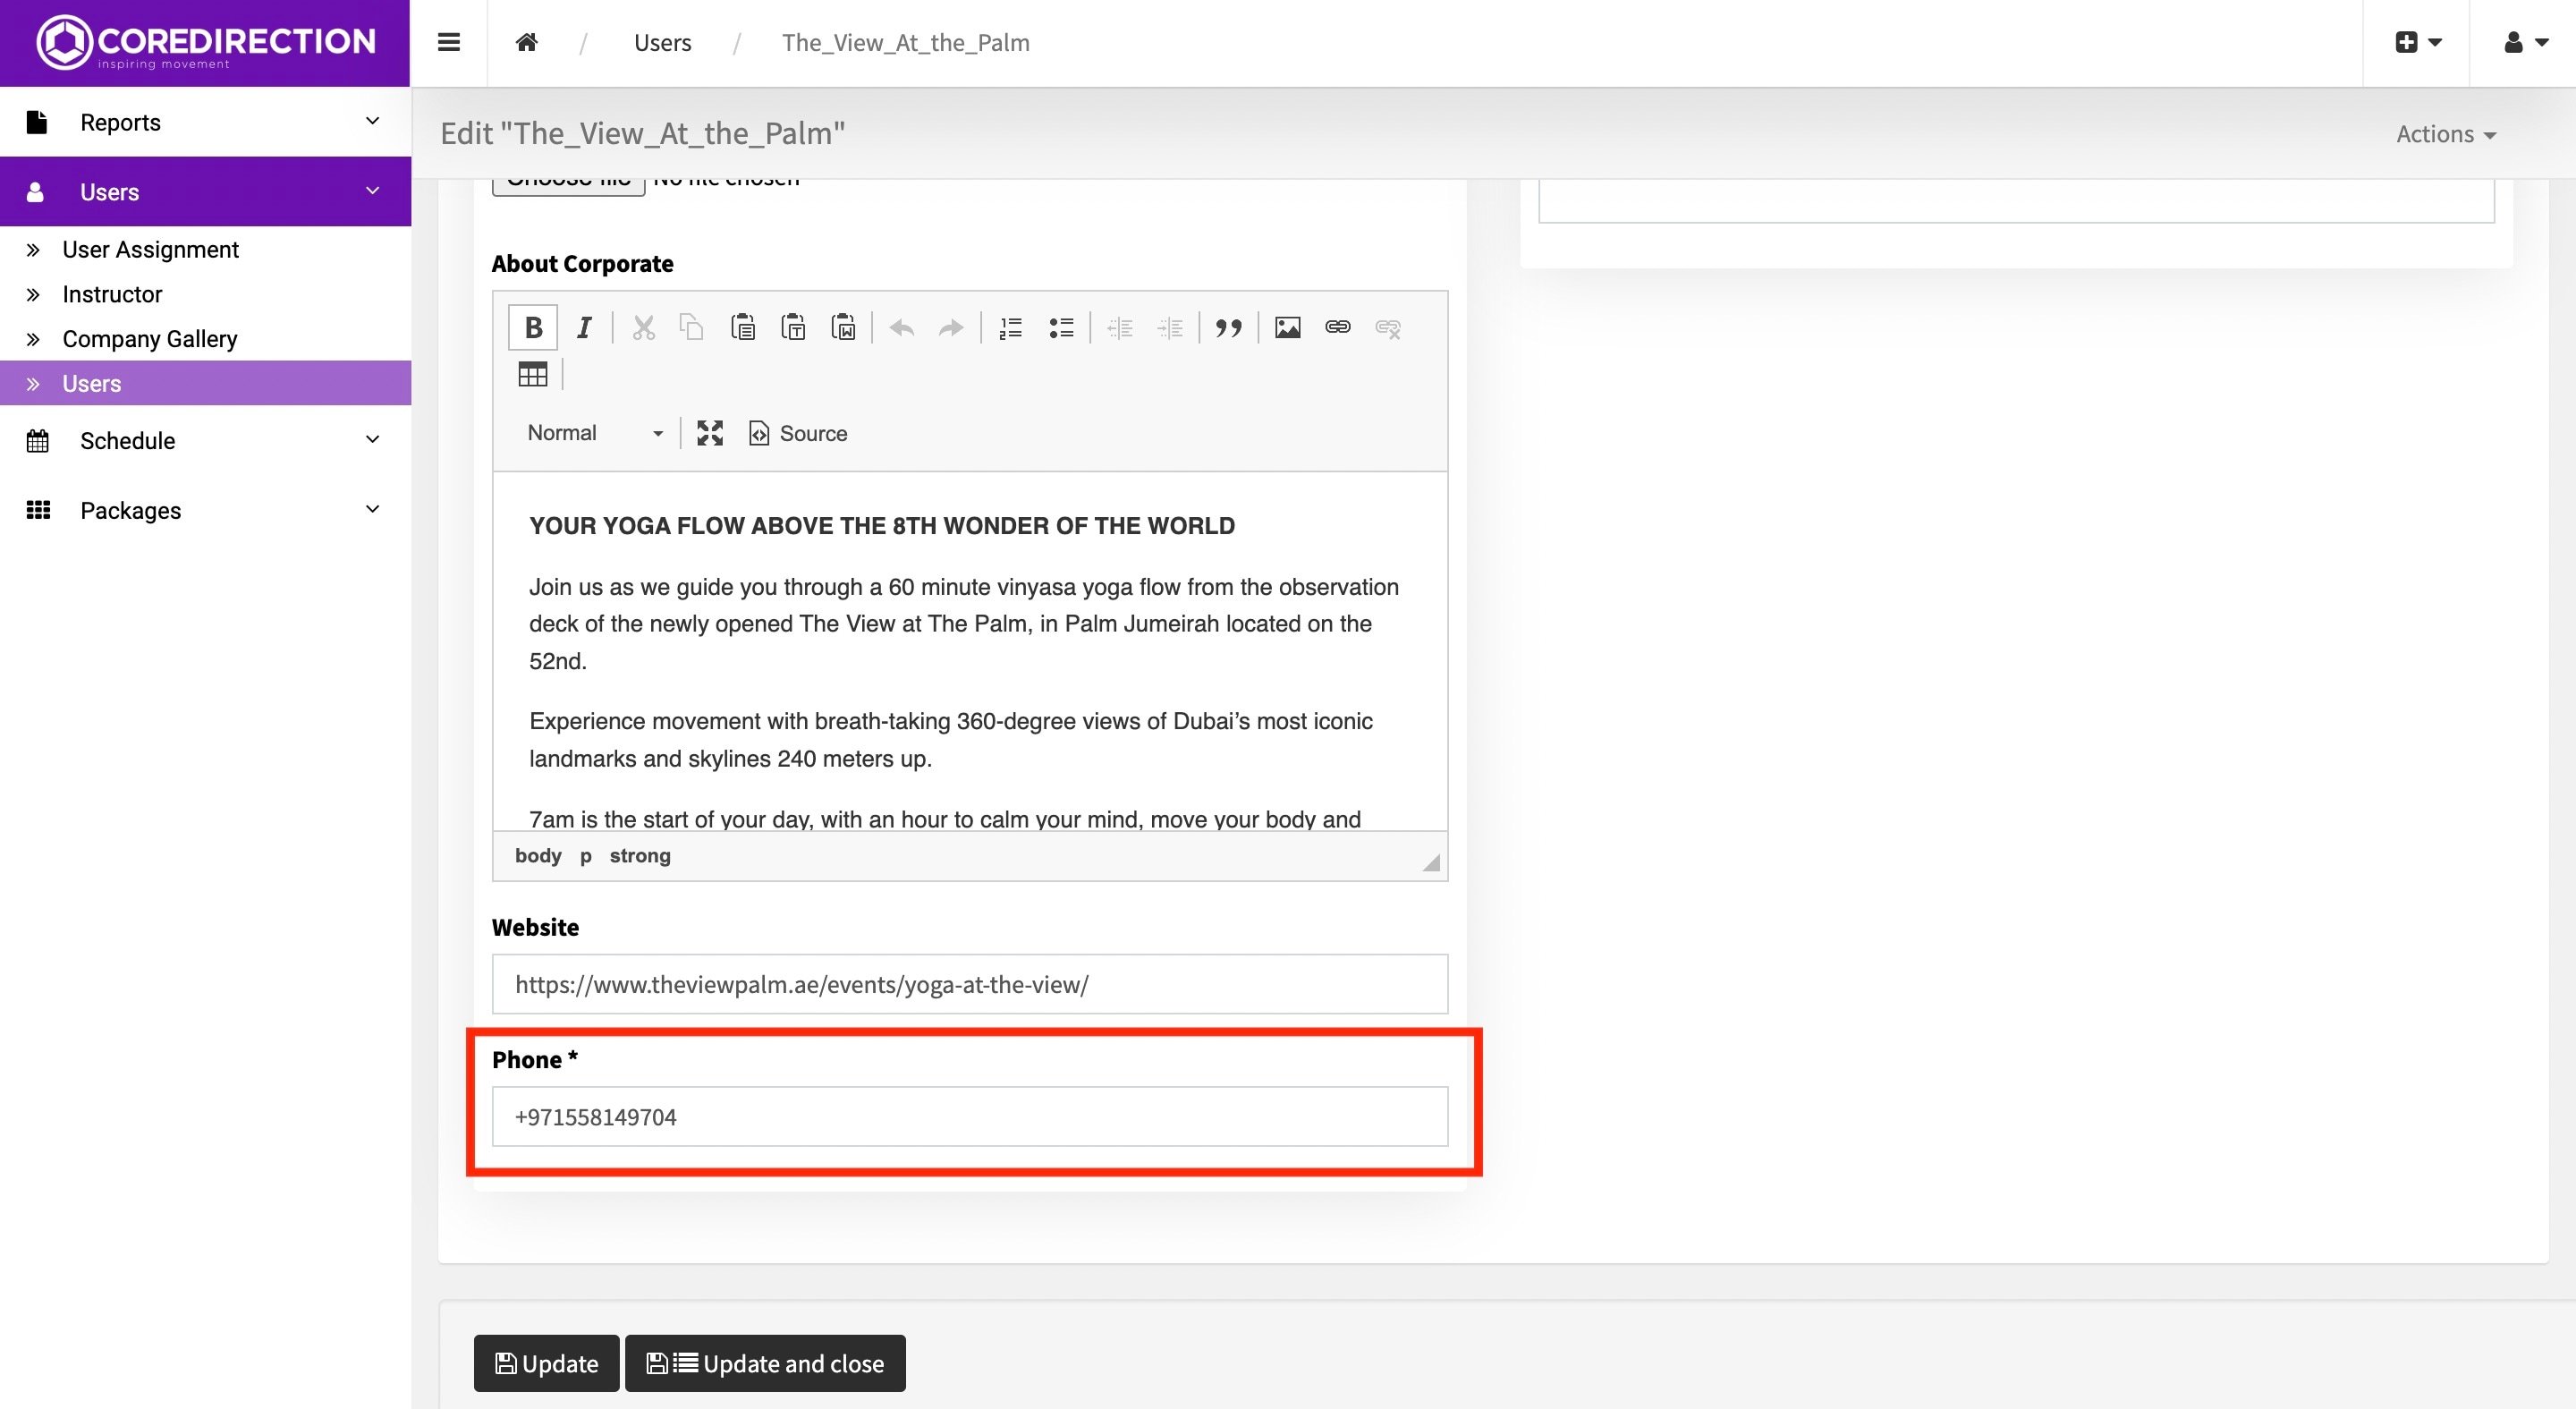Screen dimensions: 2576x1409
Task: Maximize the editor with the expand icon
Action: point(710,433)
